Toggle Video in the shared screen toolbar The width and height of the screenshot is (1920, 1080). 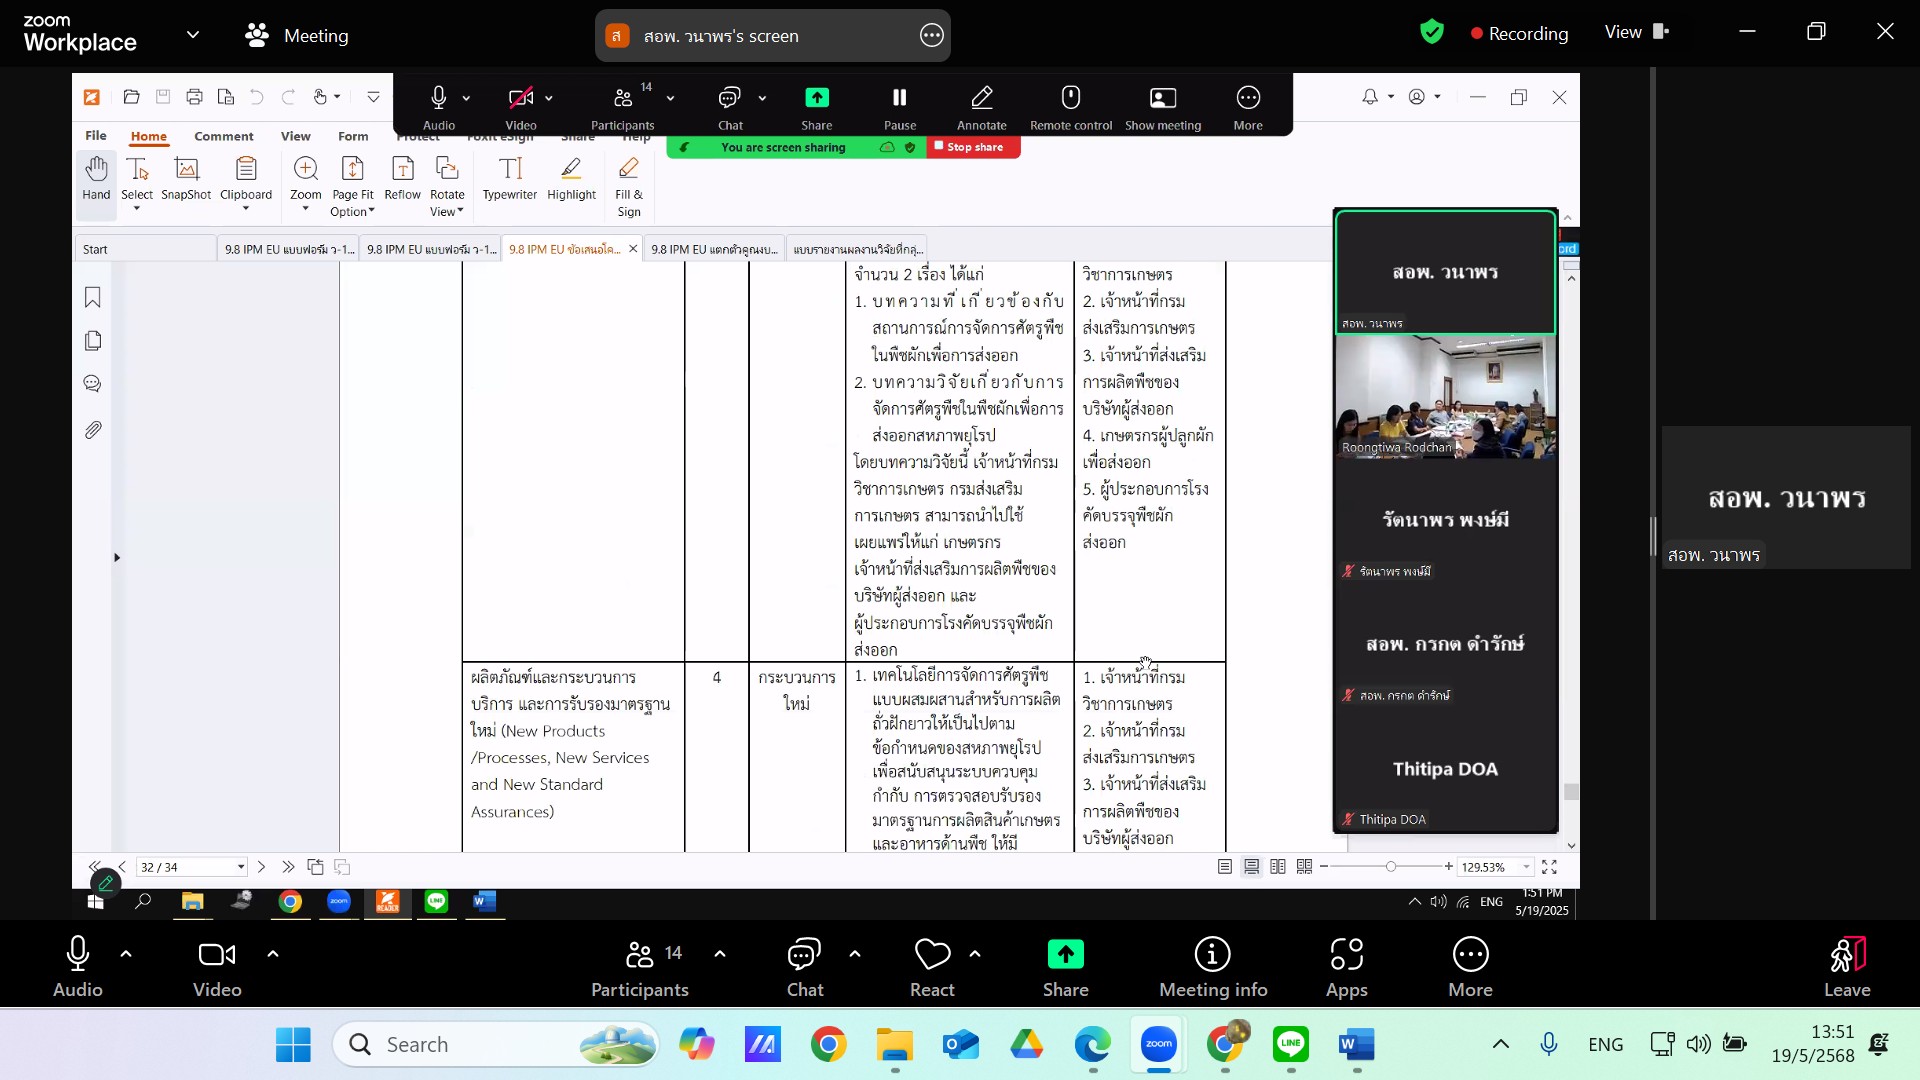click(x=520, y=107)
